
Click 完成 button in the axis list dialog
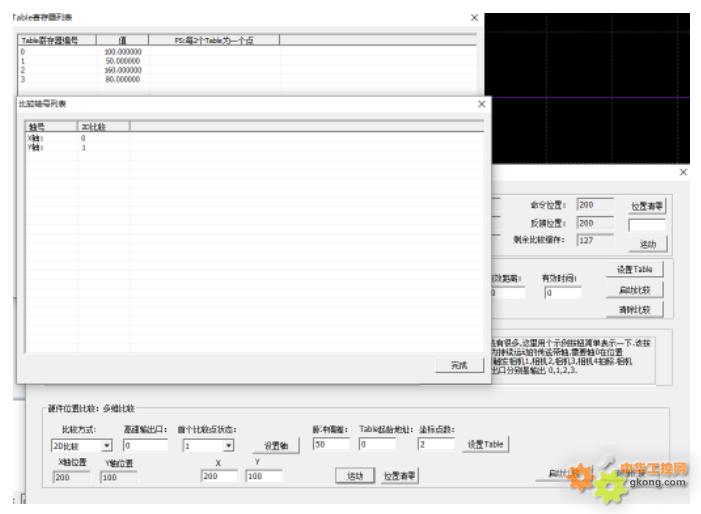coord(460,365)
